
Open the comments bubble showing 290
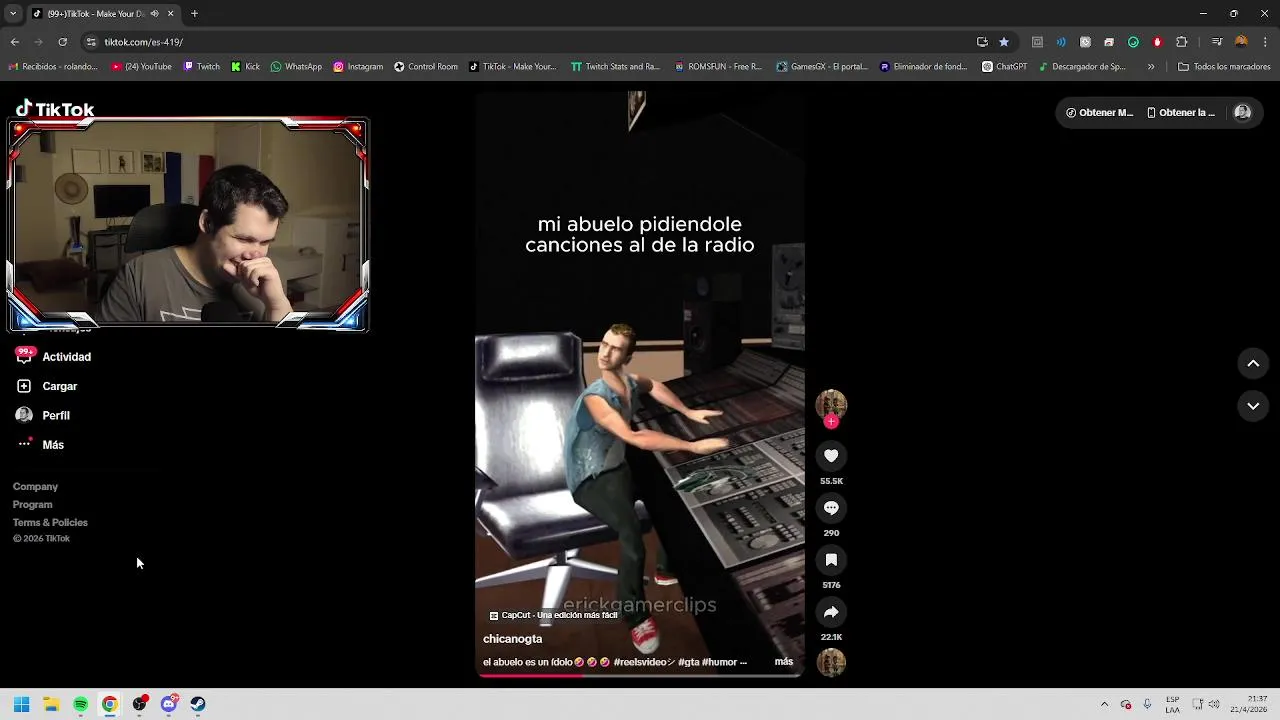point(831,508)
